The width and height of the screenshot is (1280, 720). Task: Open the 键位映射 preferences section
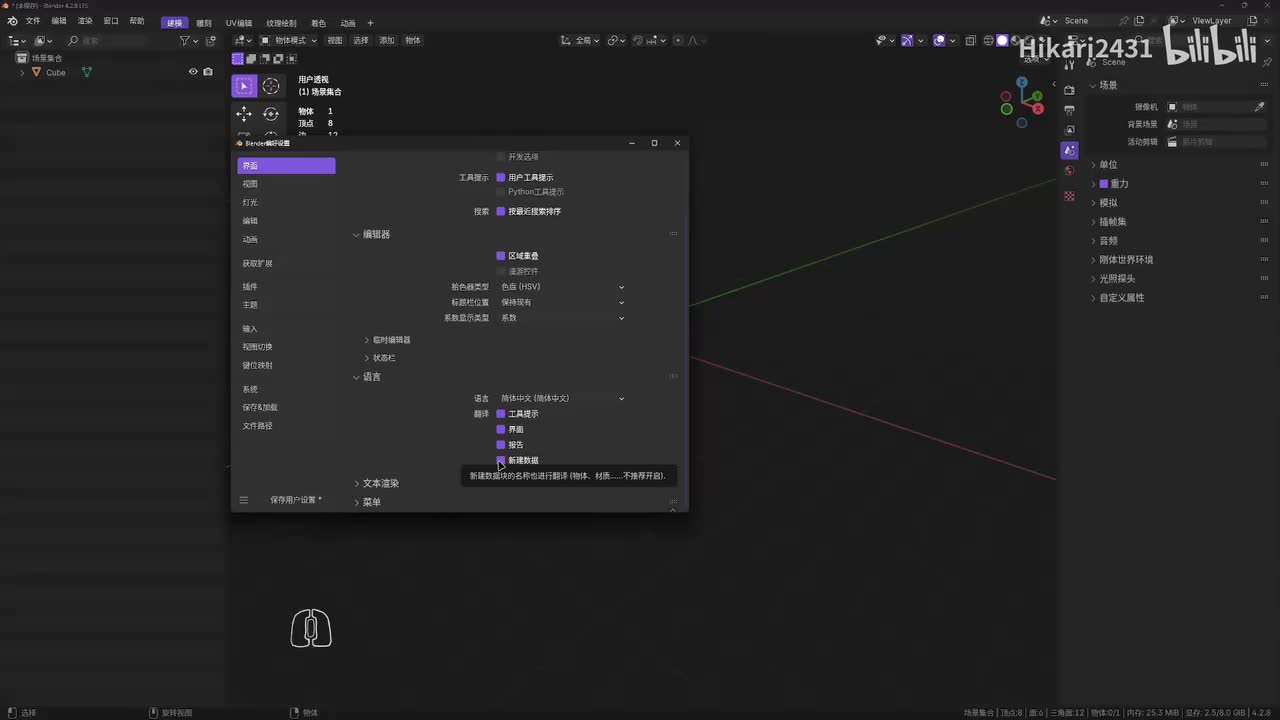pyautogui.click(x=286, y=365)
